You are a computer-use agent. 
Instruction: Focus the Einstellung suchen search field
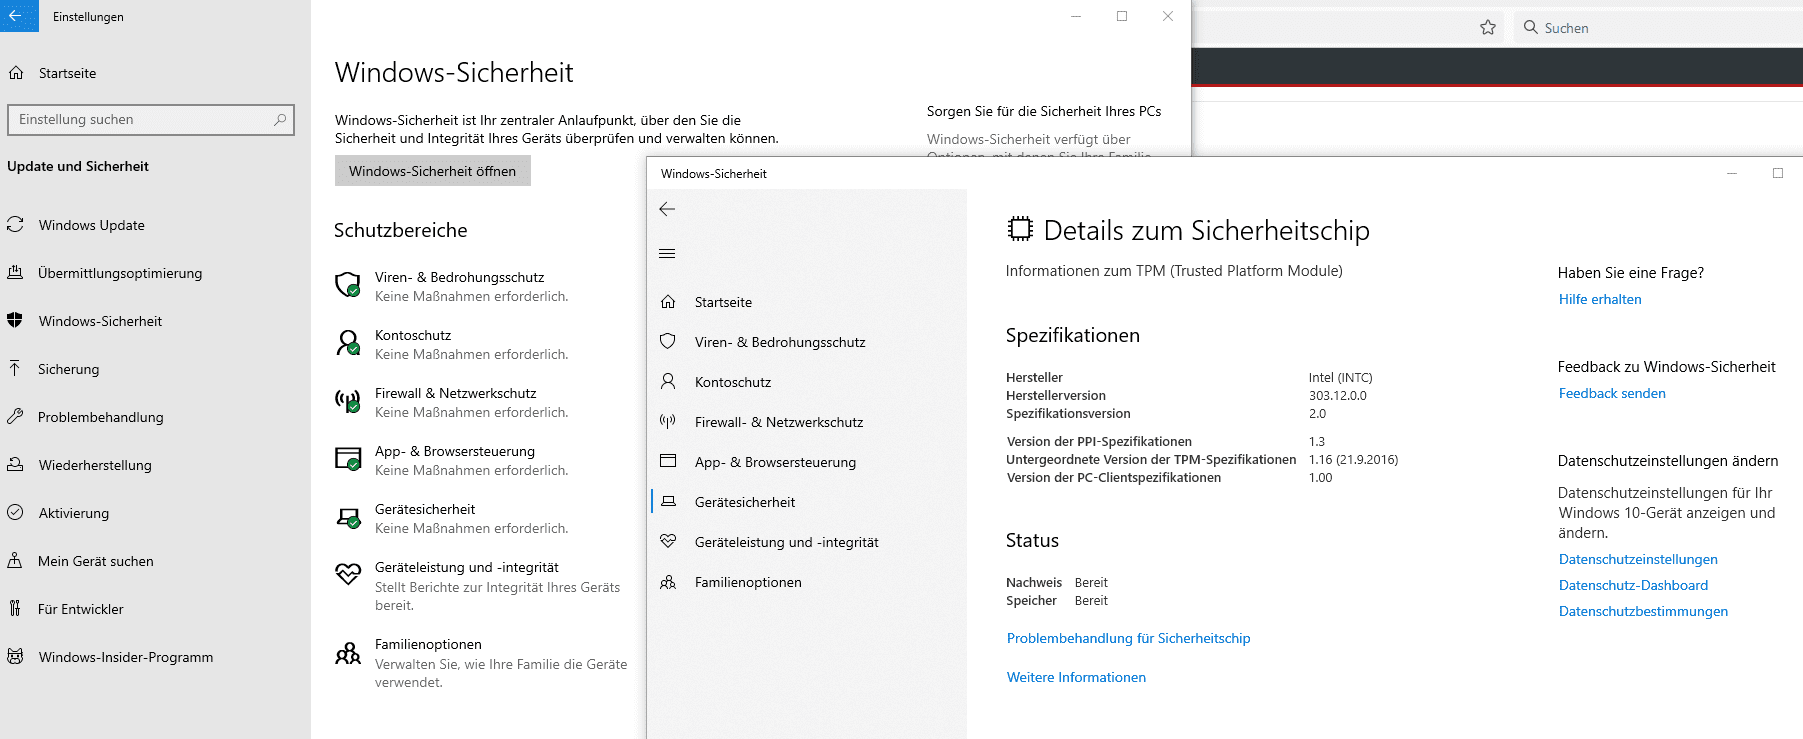pyautogui.click(x=151, y=120)
